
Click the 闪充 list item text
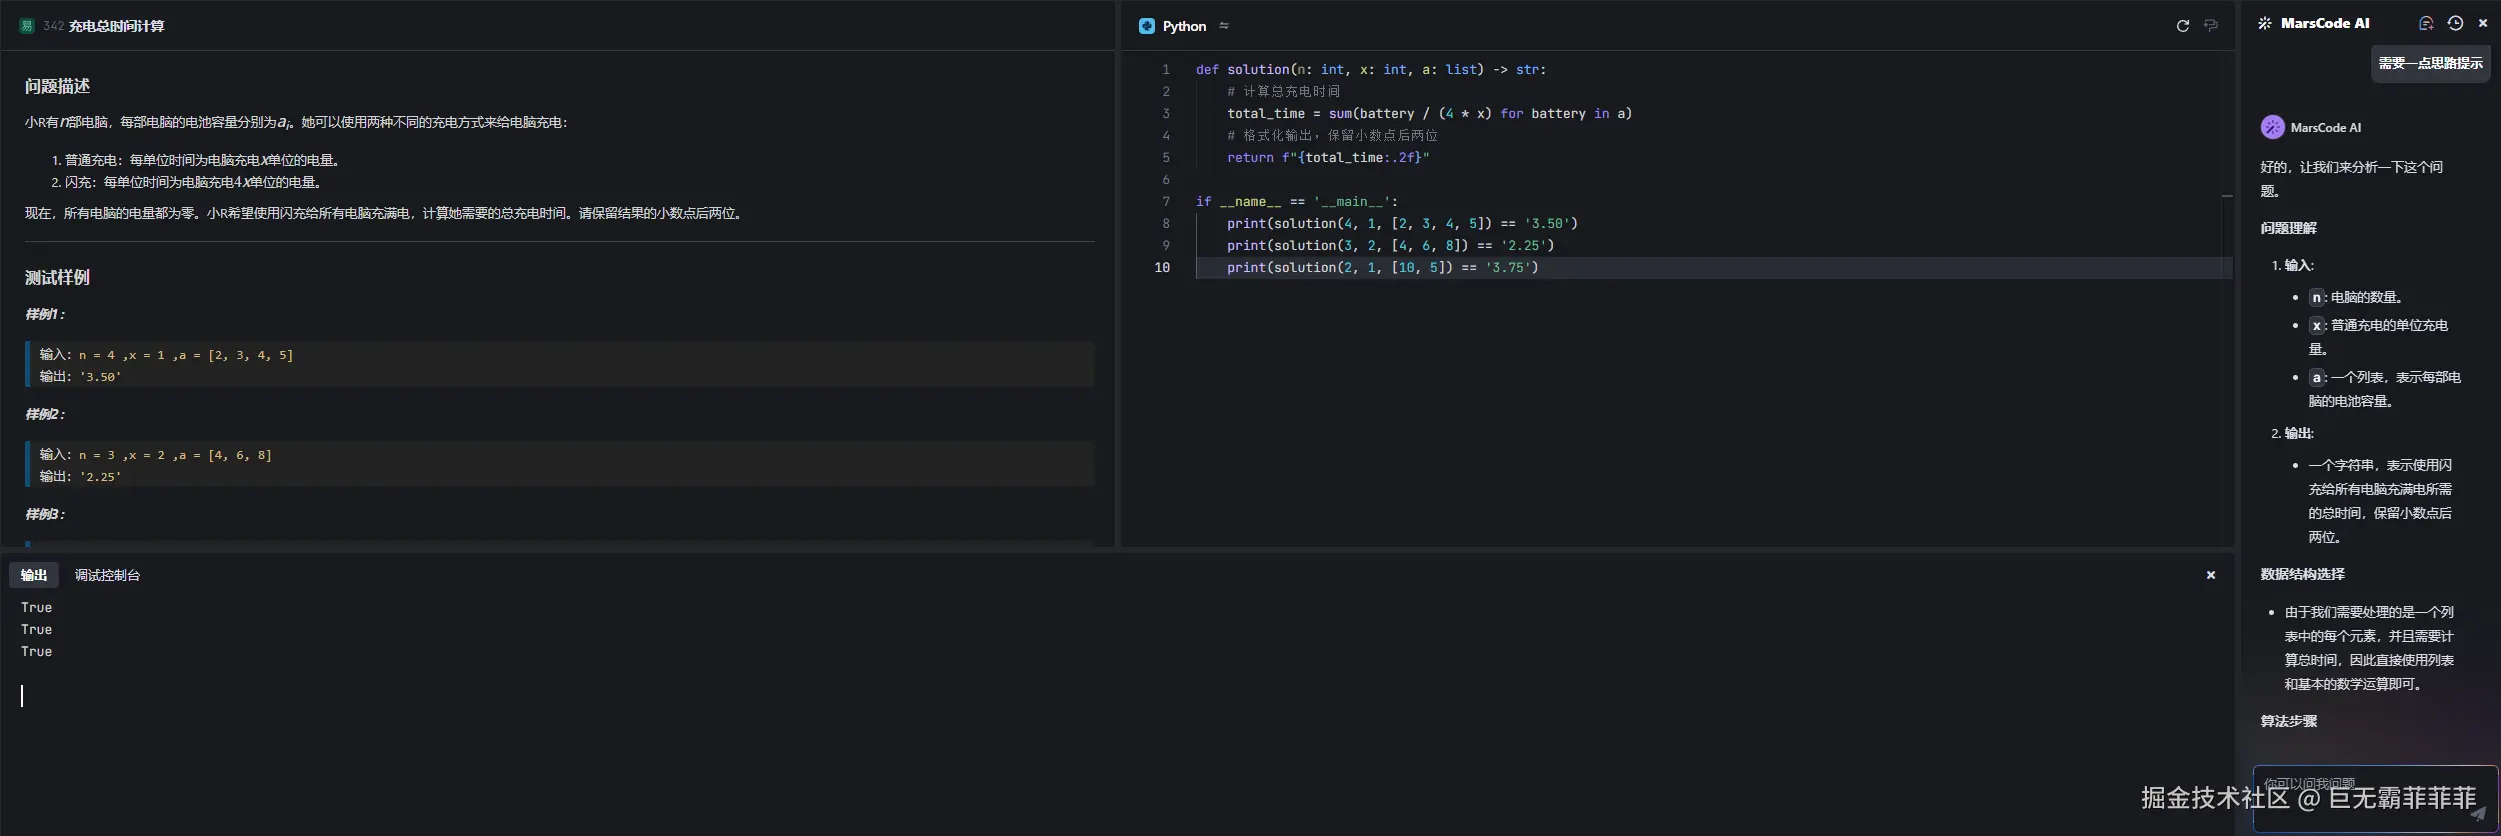[195, 182]
